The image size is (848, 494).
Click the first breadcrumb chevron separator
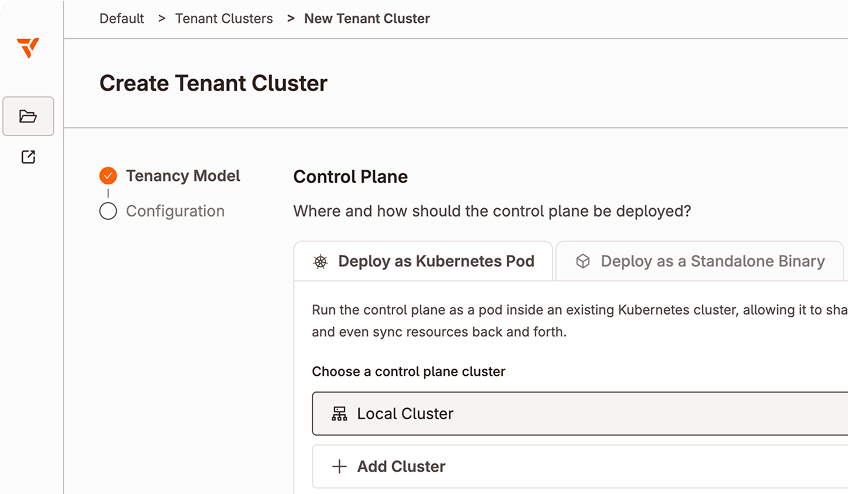161,18
